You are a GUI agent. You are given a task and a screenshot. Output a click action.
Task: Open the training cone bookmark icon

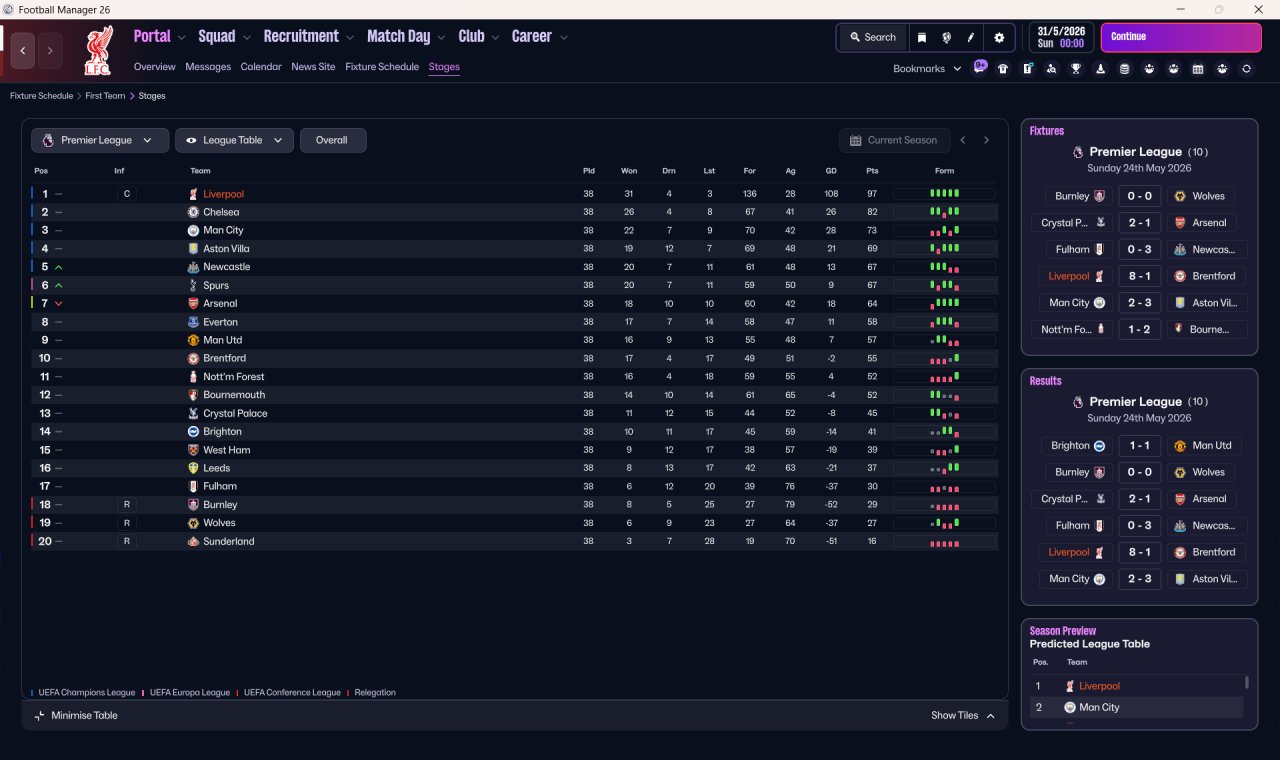tap(1101, 69)
